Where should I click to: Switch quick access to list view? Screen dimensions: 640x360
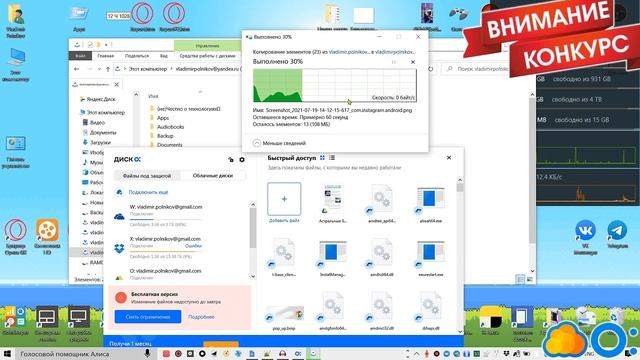332,158
